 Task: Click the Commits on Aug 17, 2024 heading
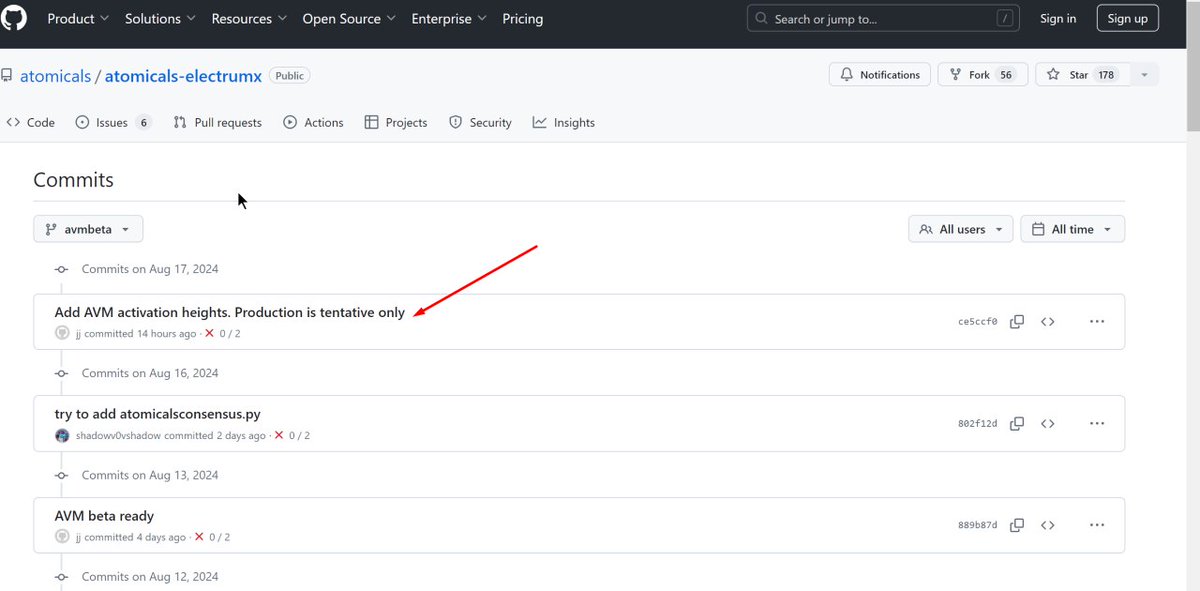pos(150,270)
